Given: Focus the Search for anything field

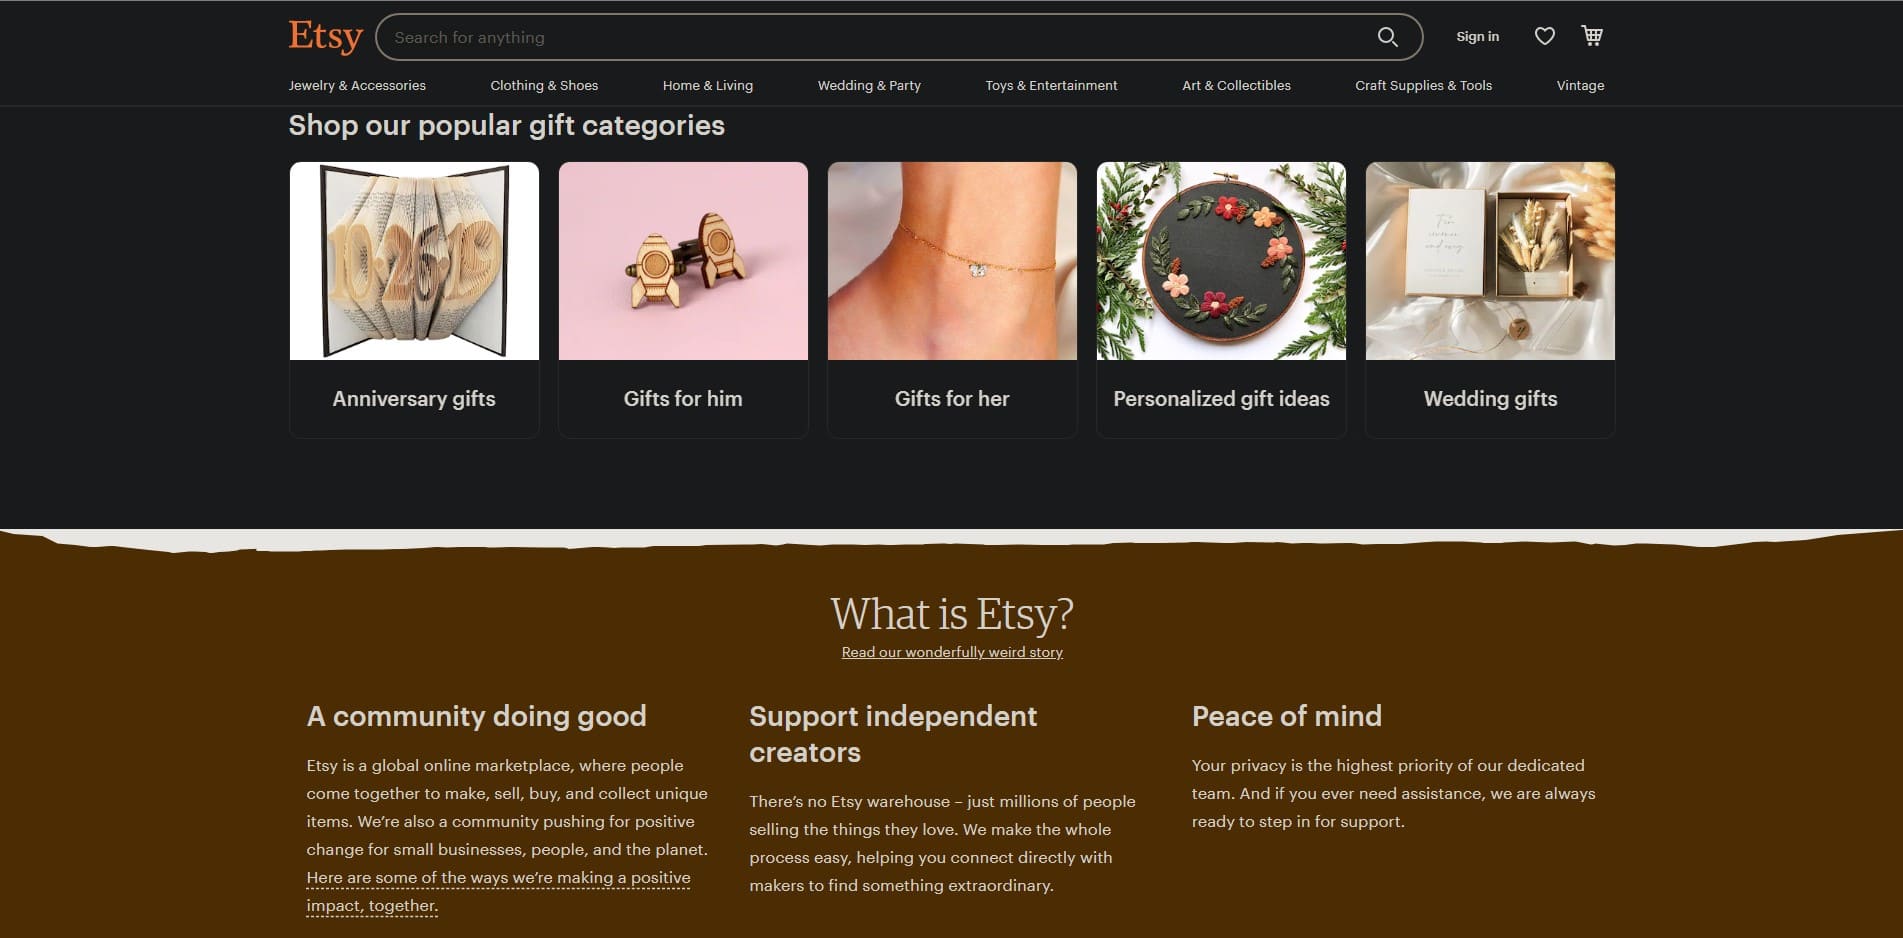Looking at the screenshot, I should [x=880, y=37].
